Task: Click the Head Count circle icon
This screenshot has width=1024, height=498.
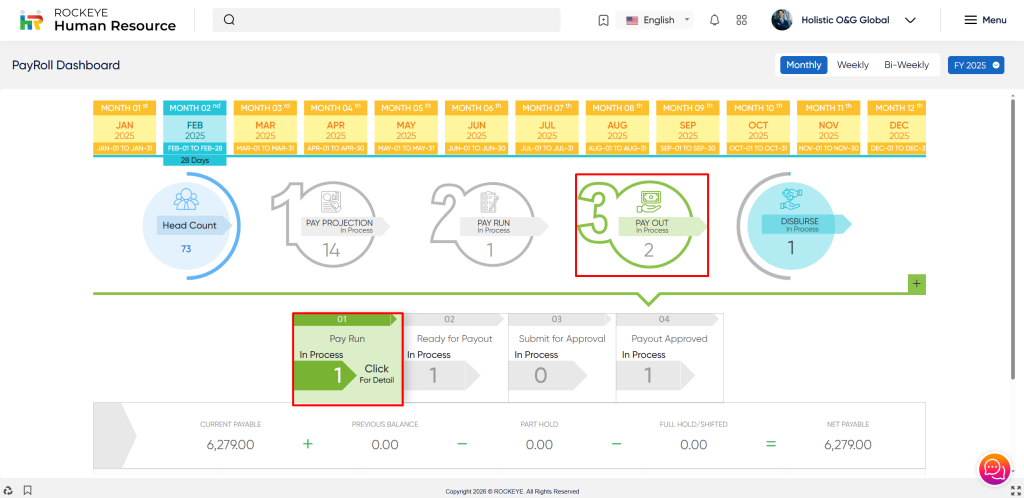Action: pos(186,200)
